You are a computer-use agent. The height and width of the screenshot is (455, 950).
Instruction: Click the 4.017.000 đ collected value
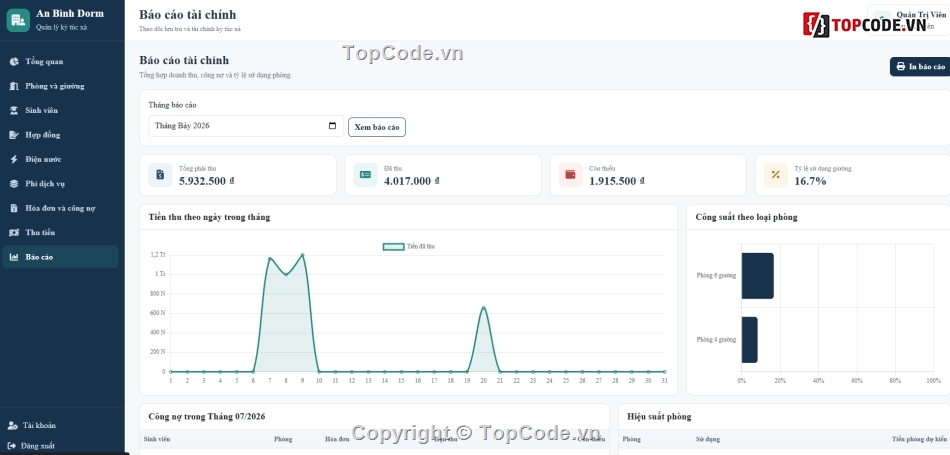pyautogui.click(x=412, y=181)
